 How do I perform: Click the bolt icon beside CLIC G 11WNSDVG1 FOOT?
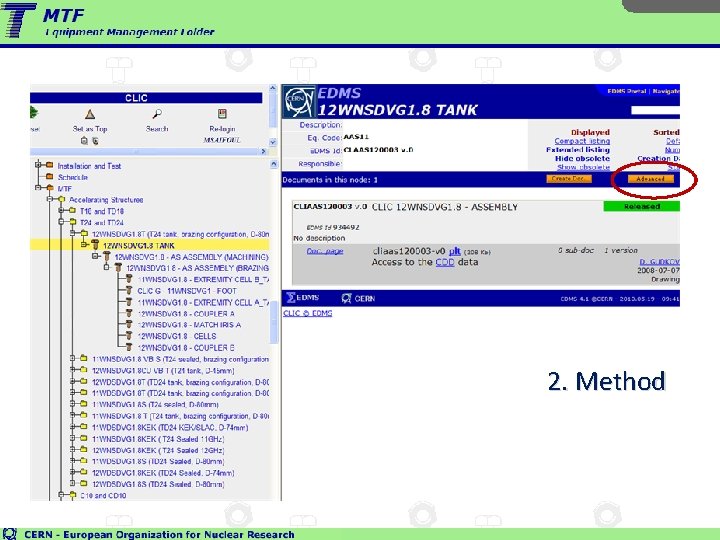tap(129, 290)
